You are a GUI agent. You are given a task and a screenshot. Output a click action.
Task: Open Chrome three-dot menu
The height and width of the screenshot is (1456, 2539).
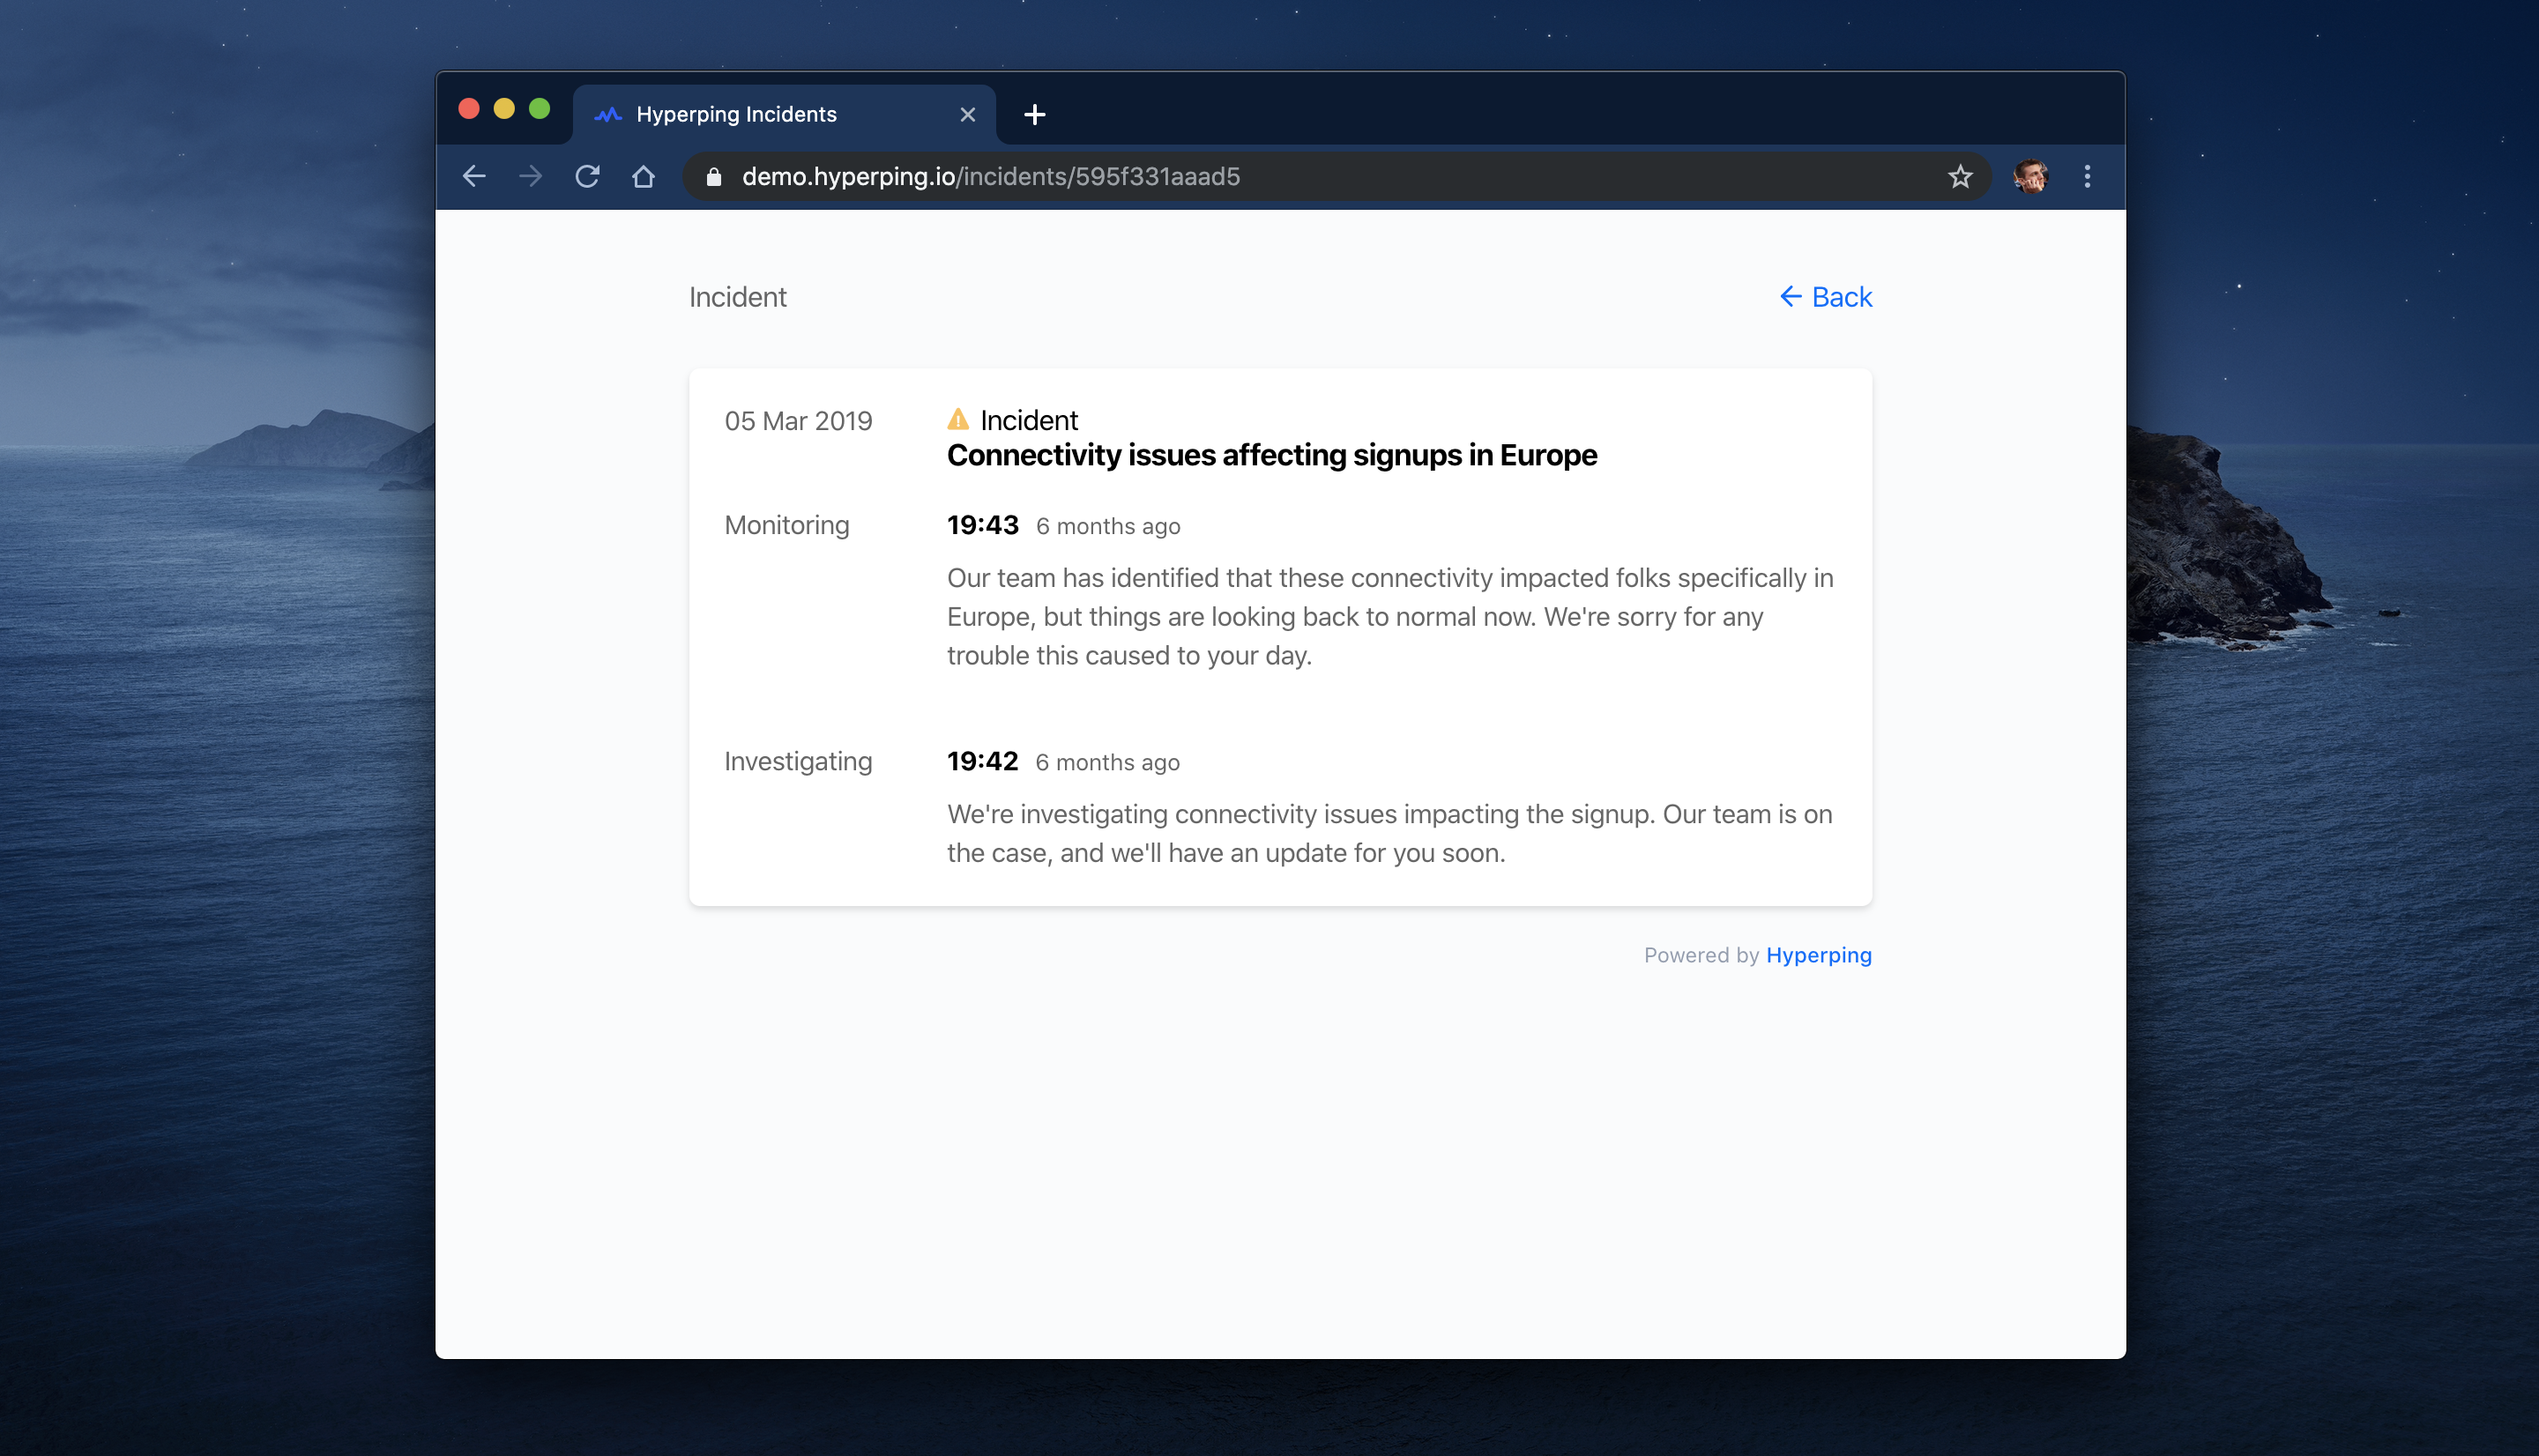coord(2086,177)
